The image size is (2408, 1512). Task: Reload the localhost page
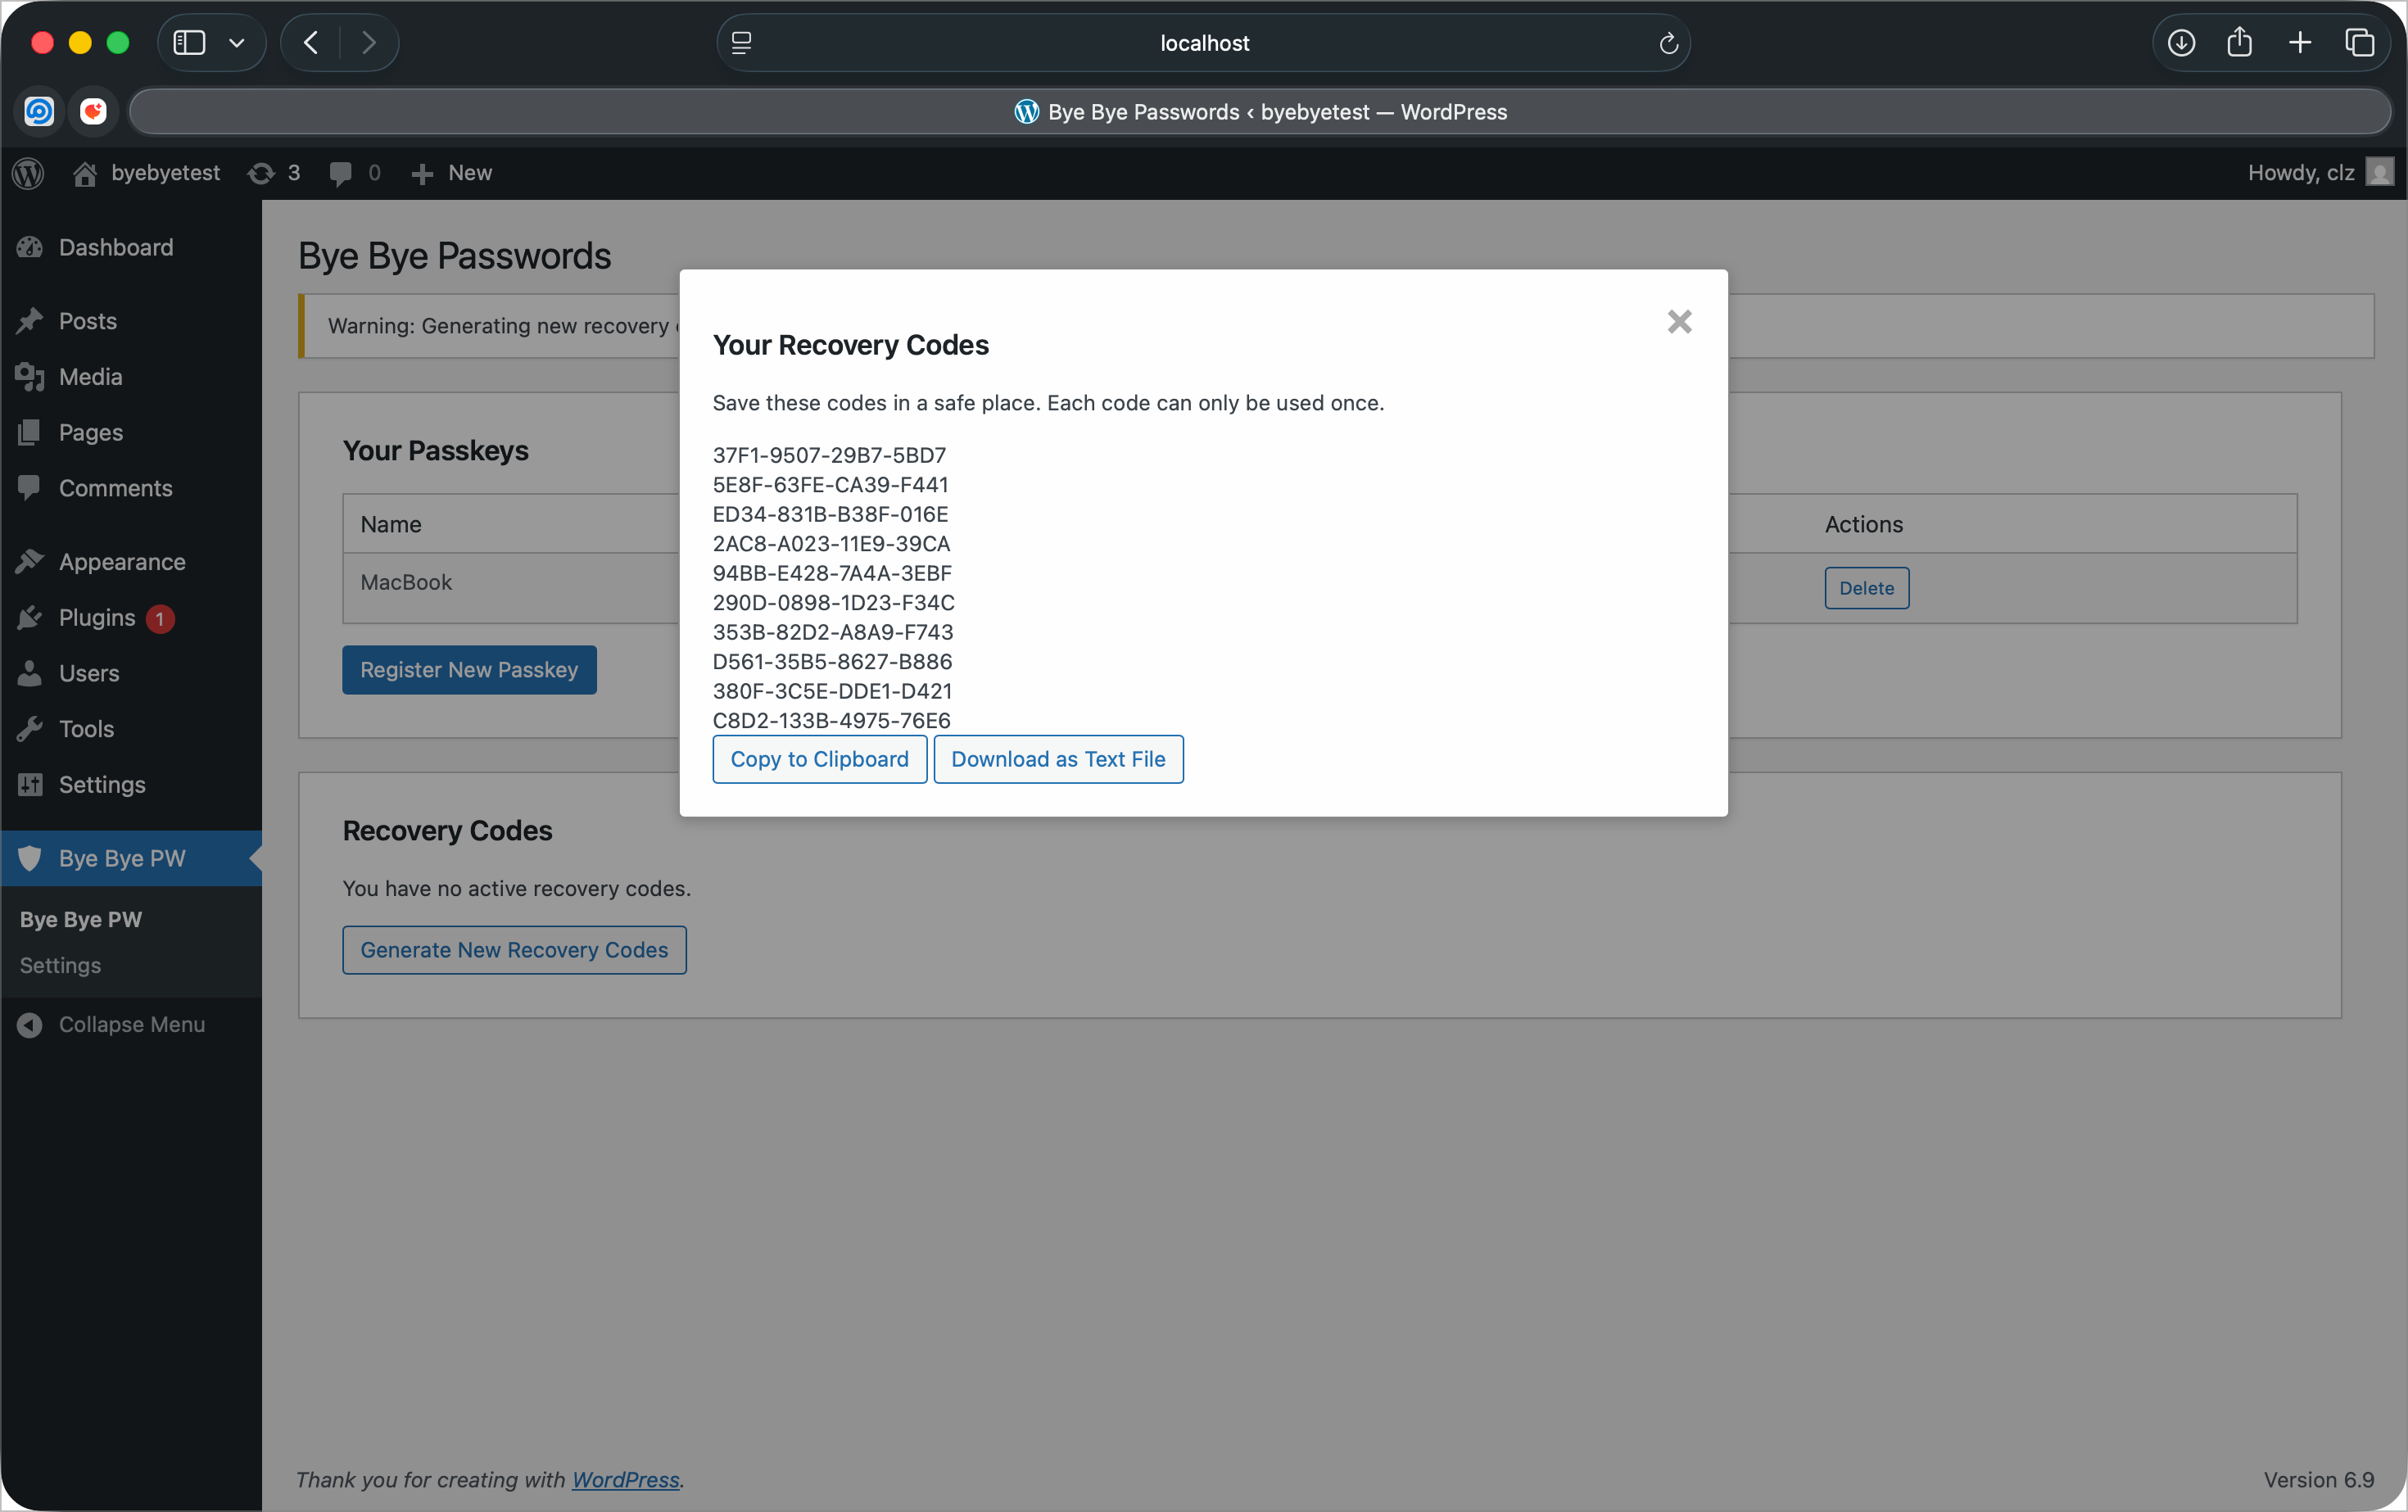[x=1668, y=43]
